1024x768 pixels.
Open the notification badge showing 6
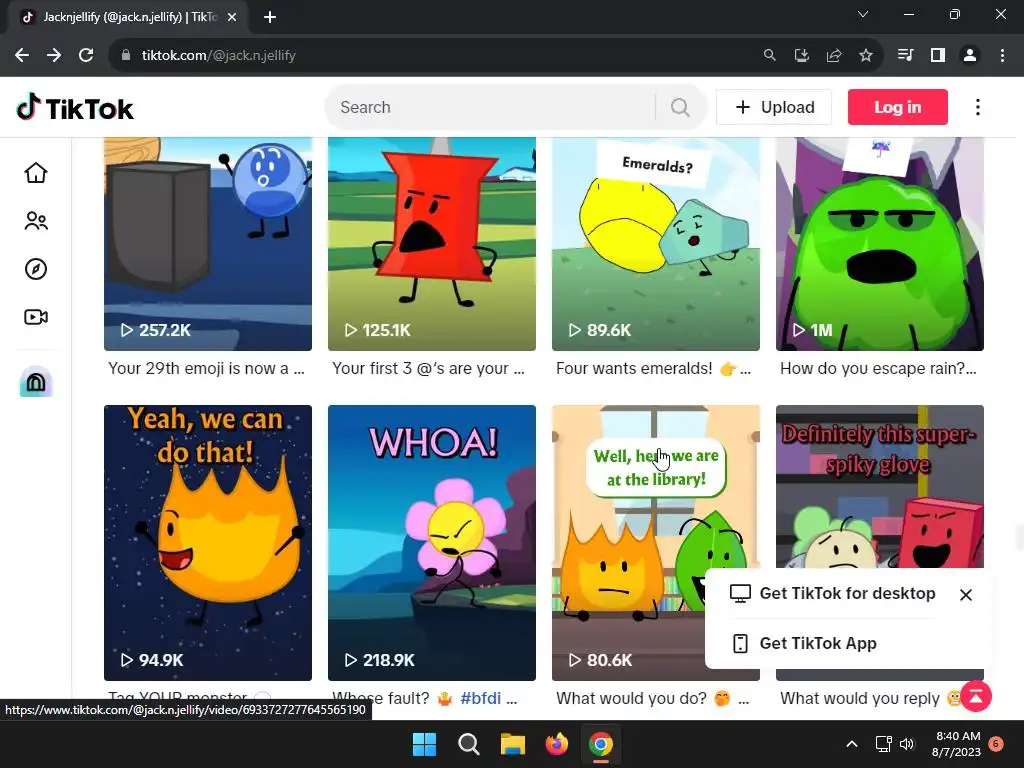pos(996,743)
